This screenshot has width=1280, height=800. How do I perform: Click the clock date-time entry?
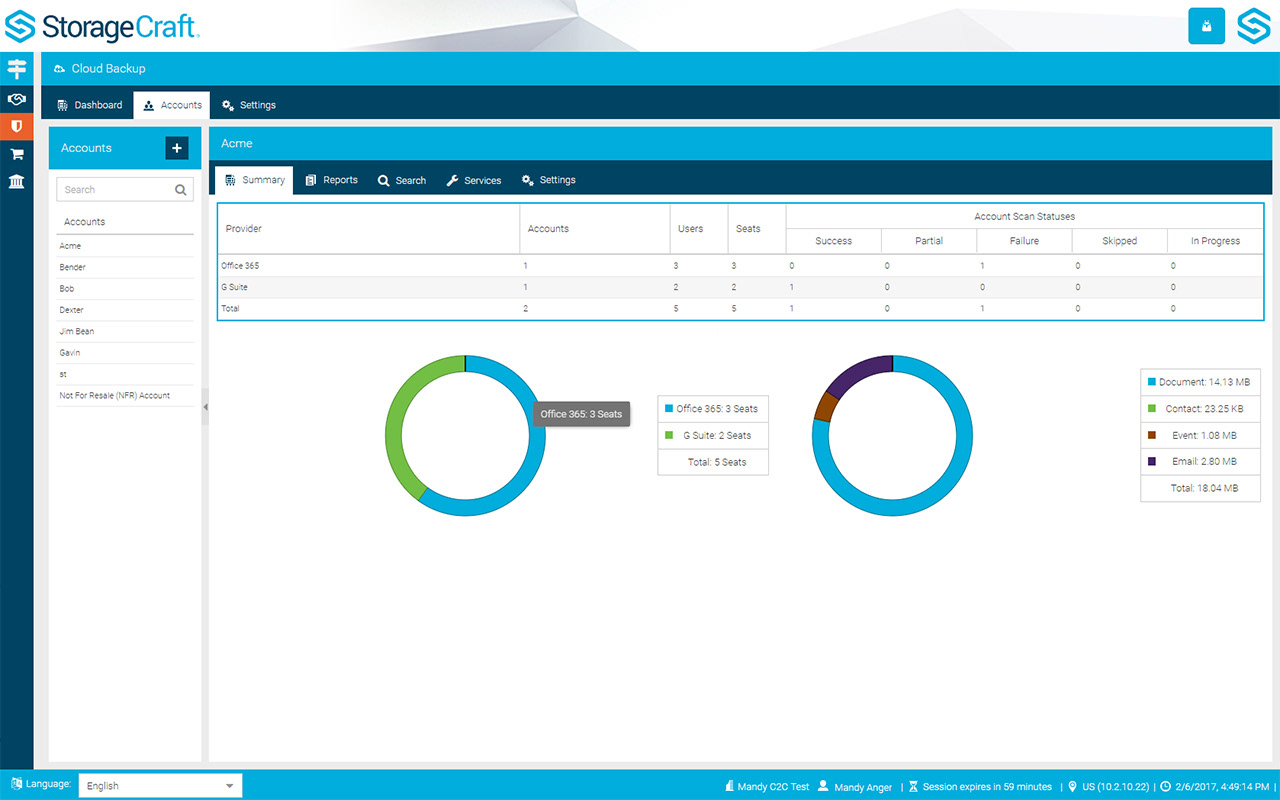click(x=1214, y=787)
